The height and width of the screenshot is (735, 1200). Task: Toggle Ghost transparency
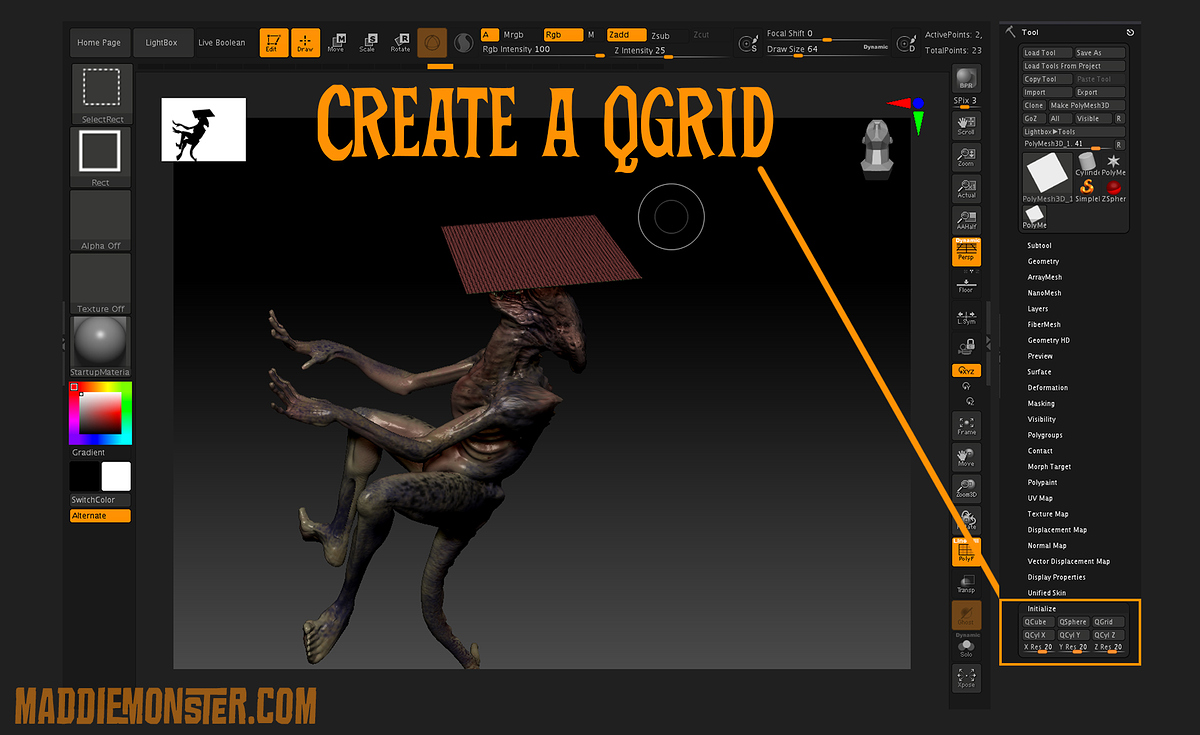(966, 616)
